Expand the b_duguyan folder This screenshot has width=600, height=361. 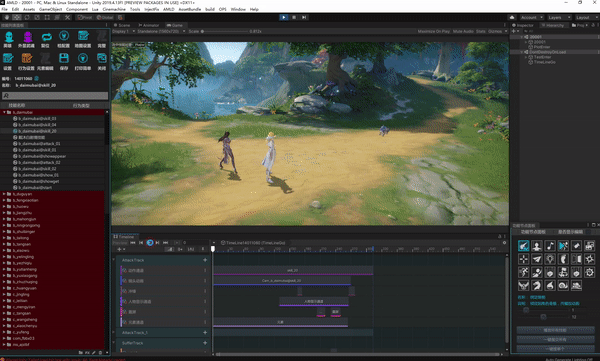click(4, 194)
